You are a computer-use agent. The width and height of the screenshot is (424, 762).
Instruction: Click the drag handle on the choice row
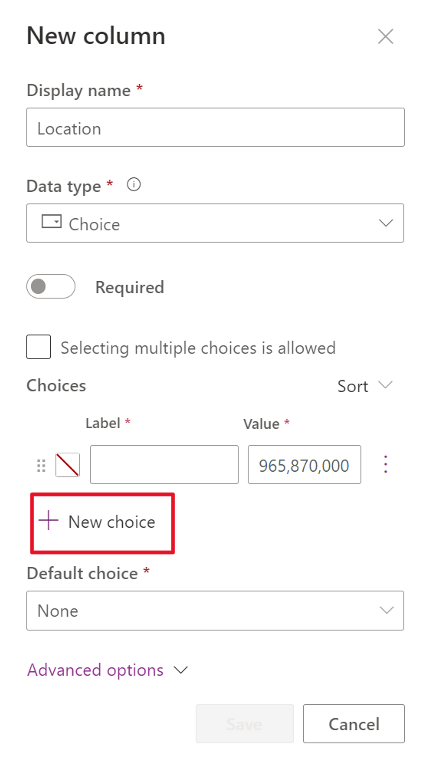[41, 466]
